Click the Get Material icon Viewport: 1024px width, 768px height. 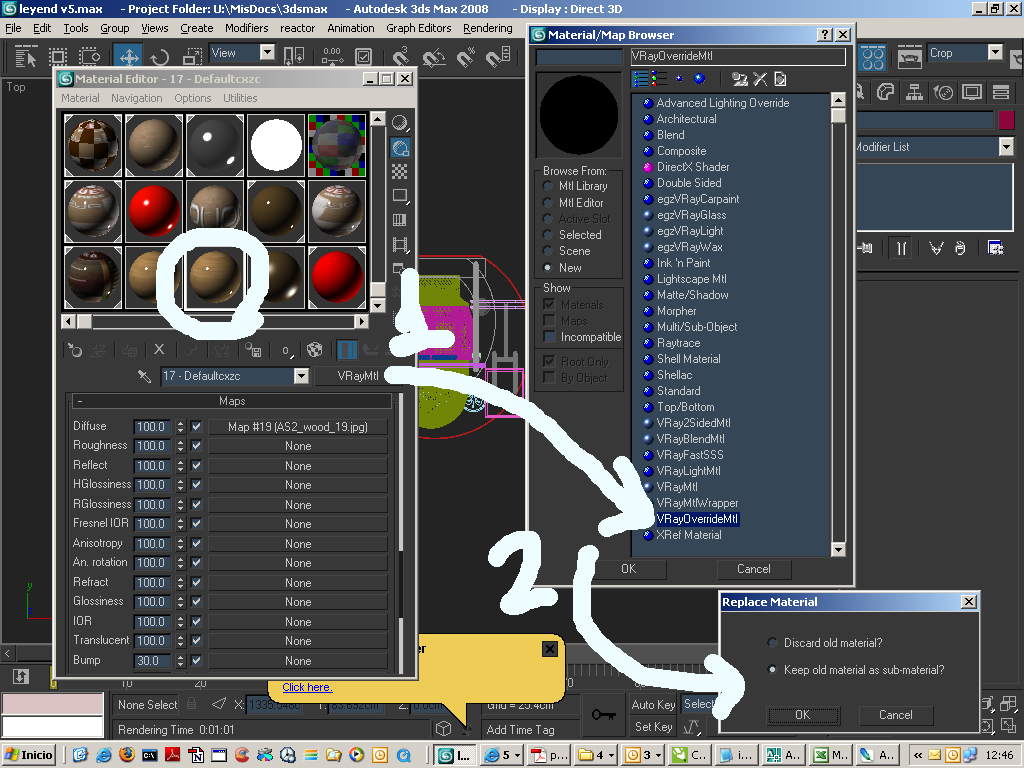[75, 351]
